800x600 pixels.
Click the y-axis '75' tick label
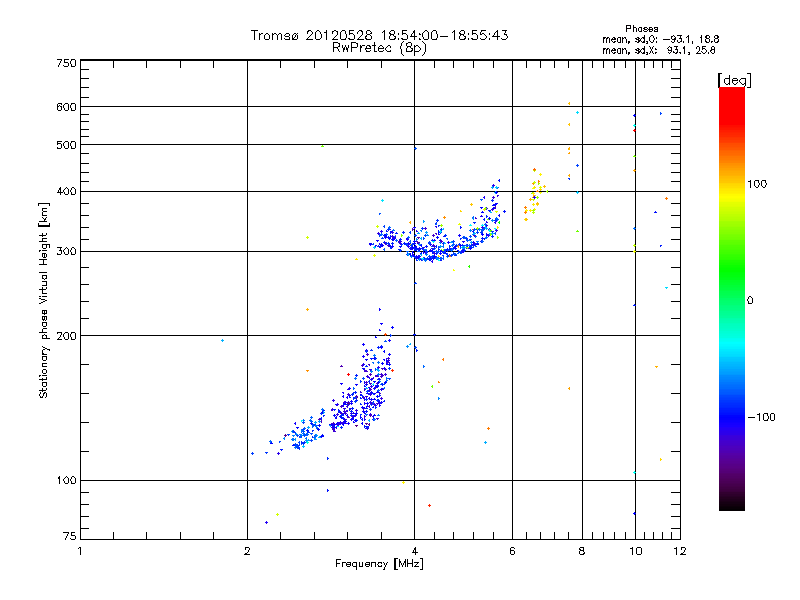coord(70,536)
